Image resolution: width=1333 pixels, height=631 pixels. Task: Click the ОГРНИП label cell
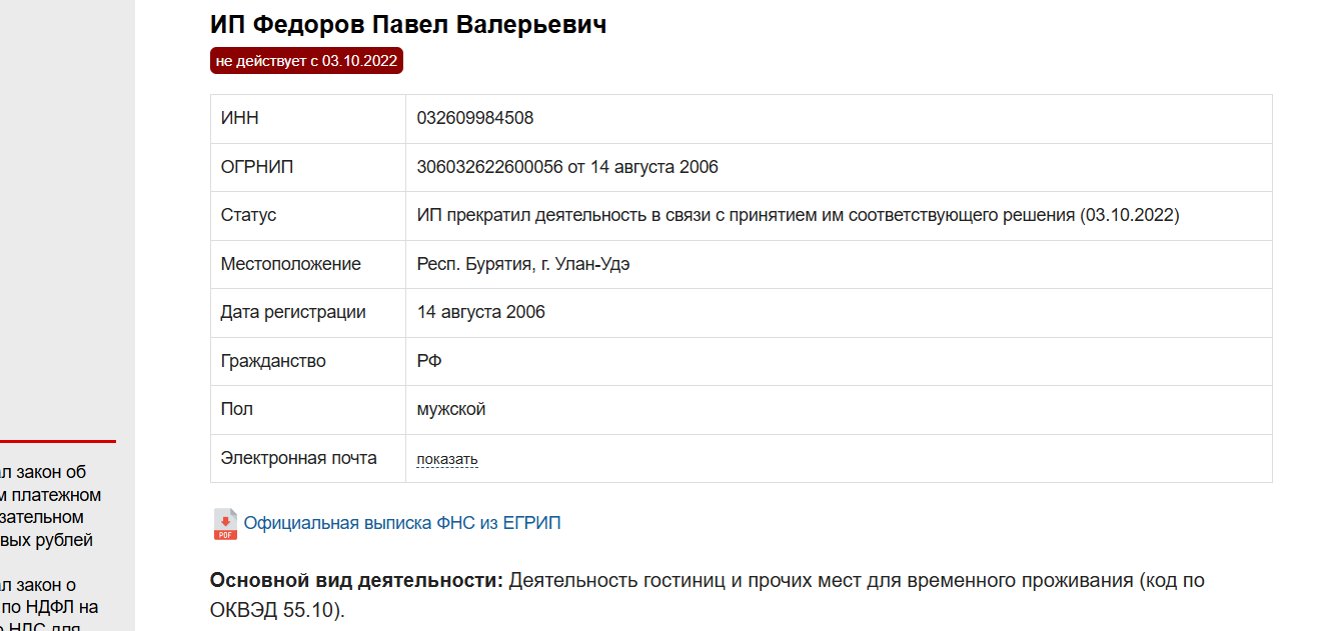(308, 167)
